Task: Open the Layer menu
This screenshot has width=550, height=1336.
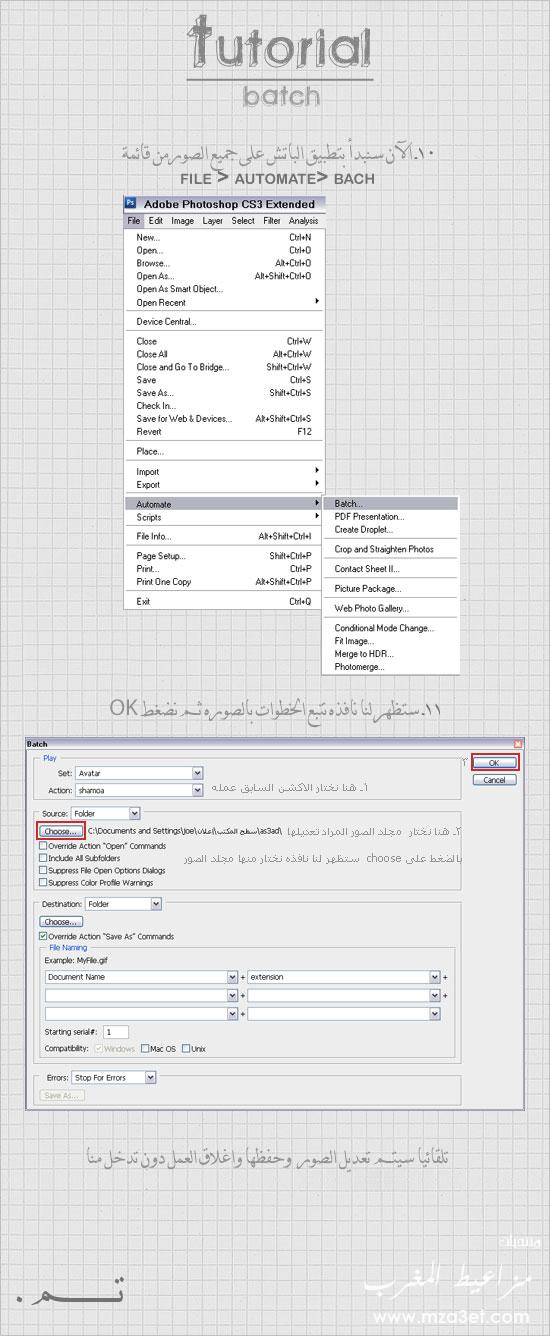Action: click(213, 221)
